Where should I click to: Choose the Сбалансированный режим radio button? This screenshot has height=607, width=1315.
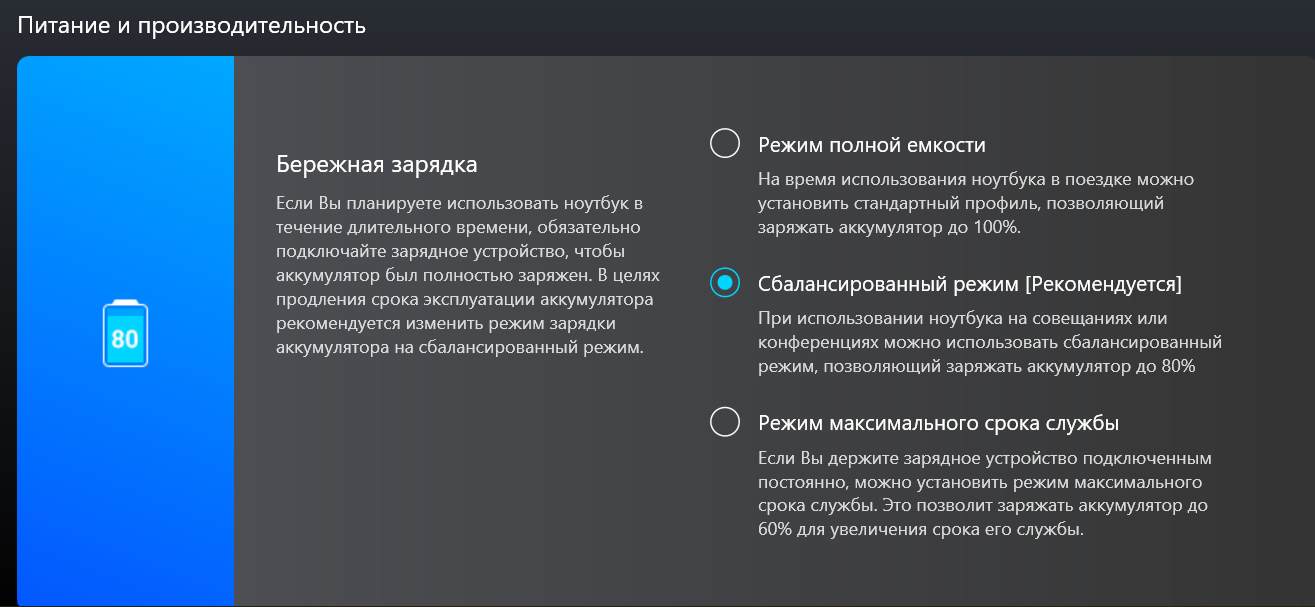click(724, 284)
